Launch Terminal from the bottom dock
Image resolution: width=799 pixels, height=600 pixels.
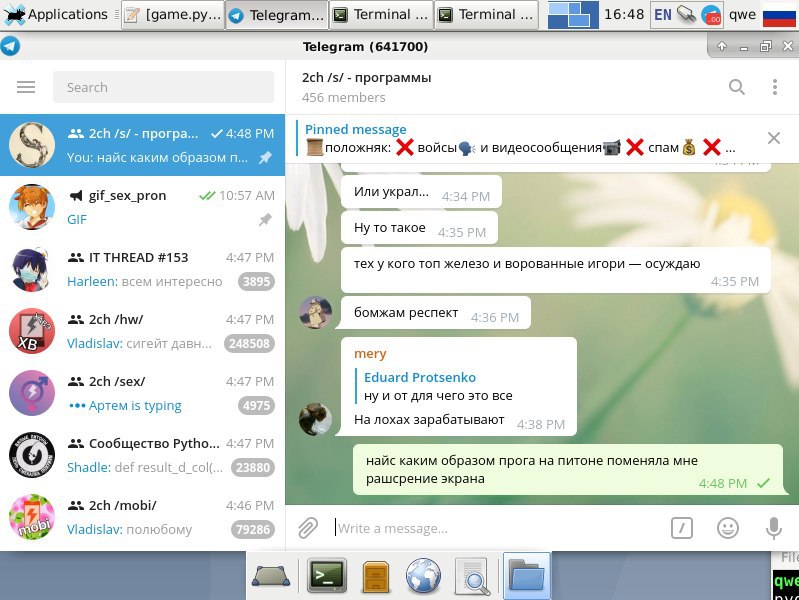point(327,575)
